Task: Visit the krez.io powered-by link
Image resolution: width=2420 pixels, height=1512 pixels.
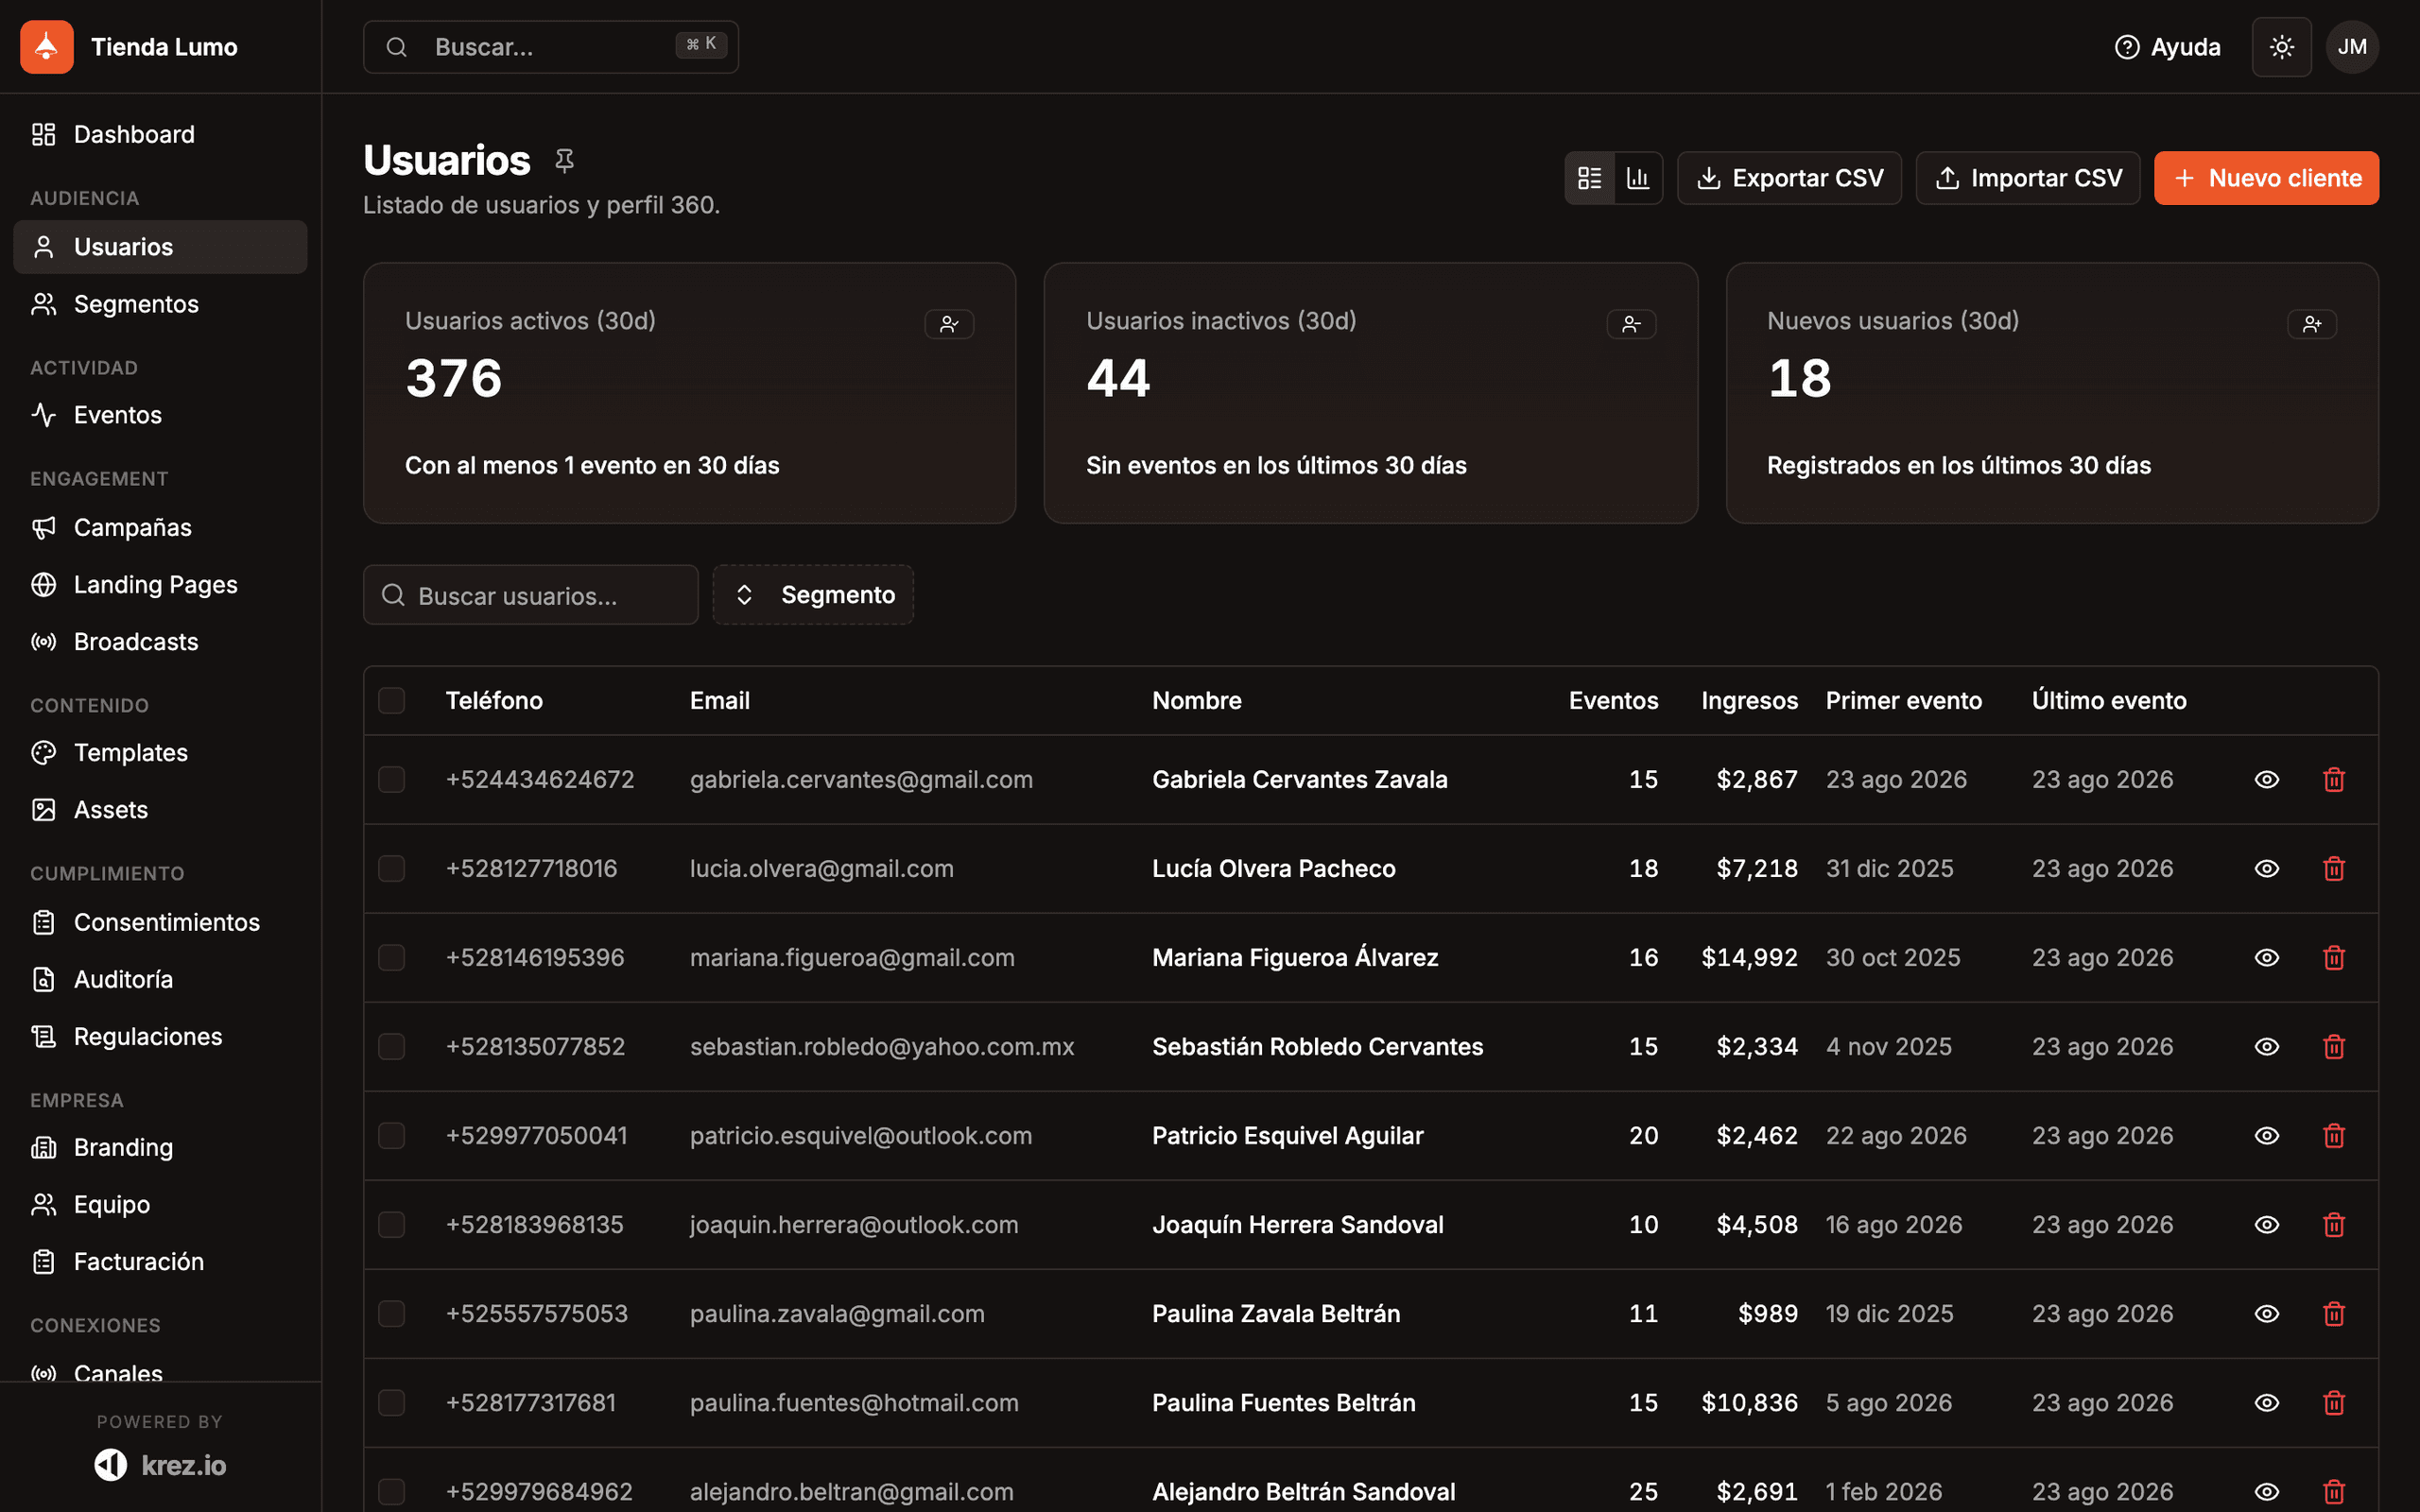Action: coord(160,1465)
